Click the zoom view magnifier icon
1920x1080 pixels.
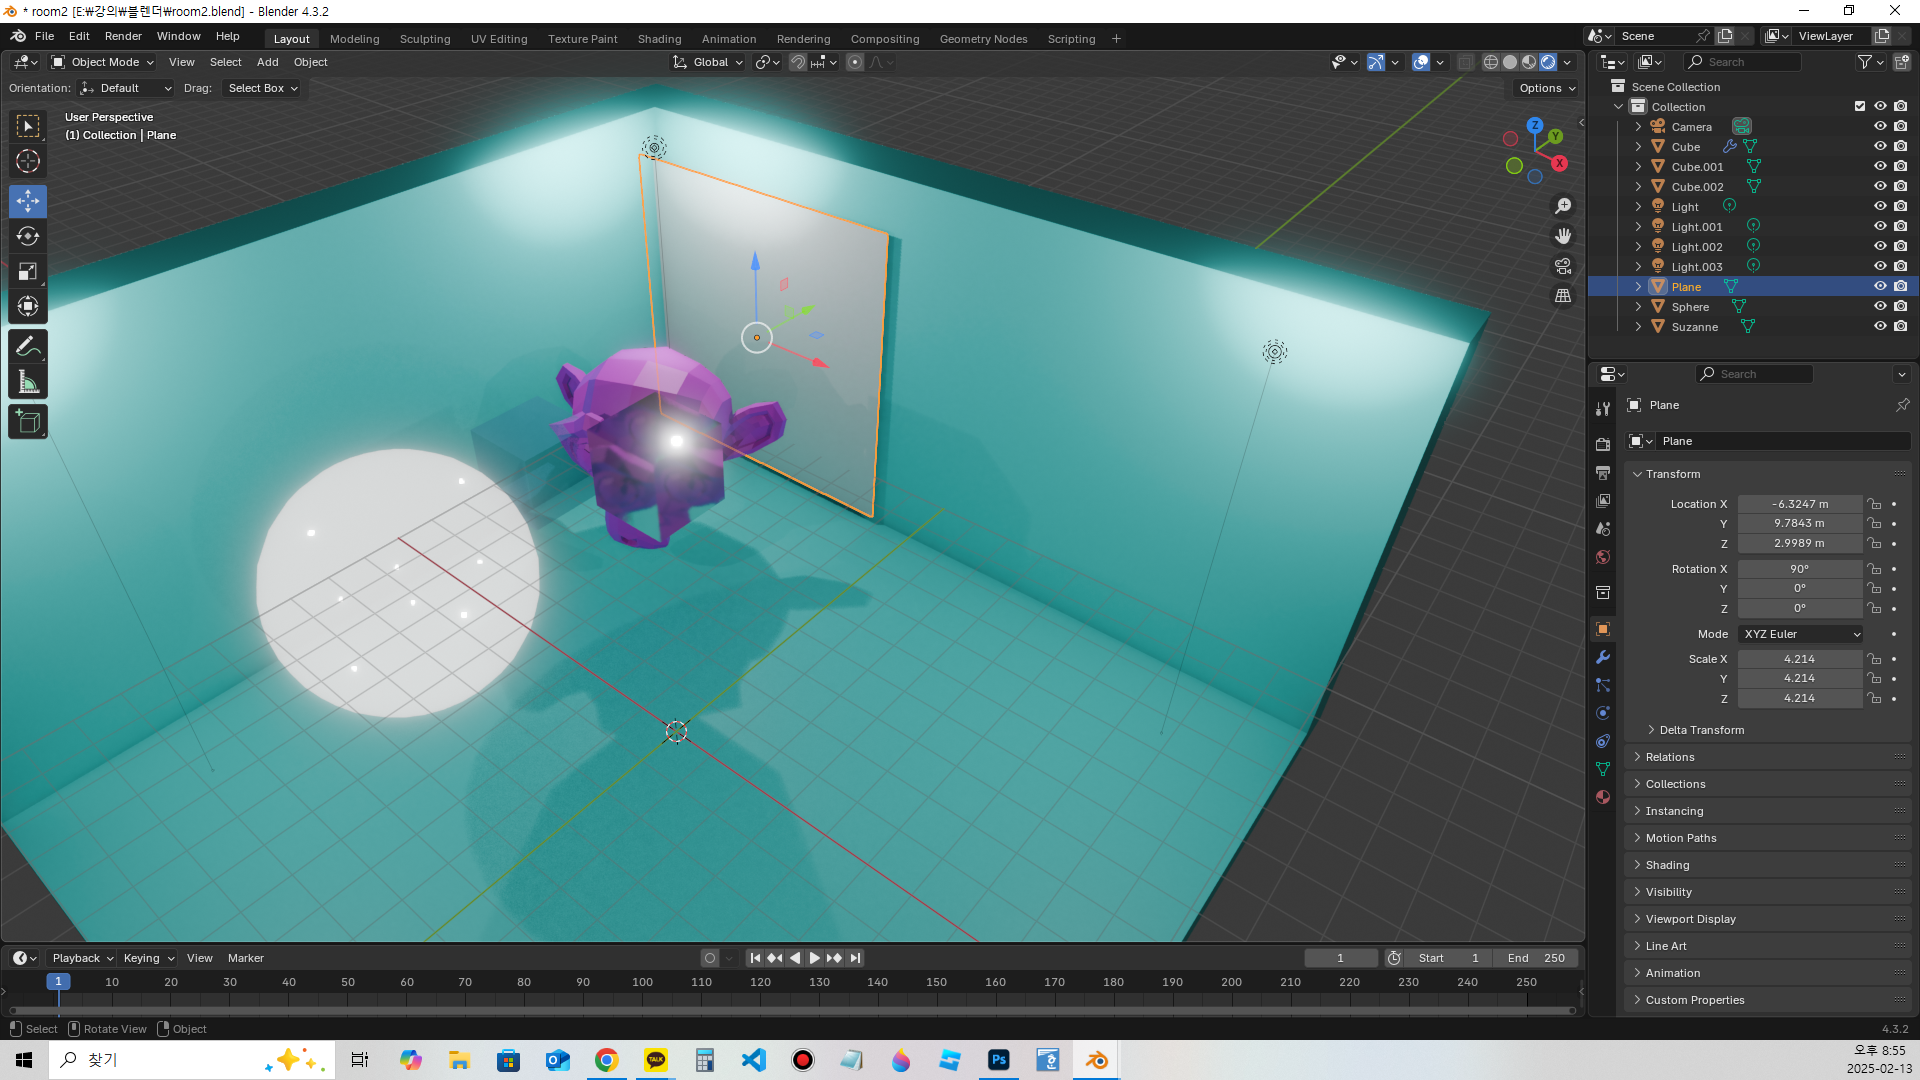tap(1563, 206)
